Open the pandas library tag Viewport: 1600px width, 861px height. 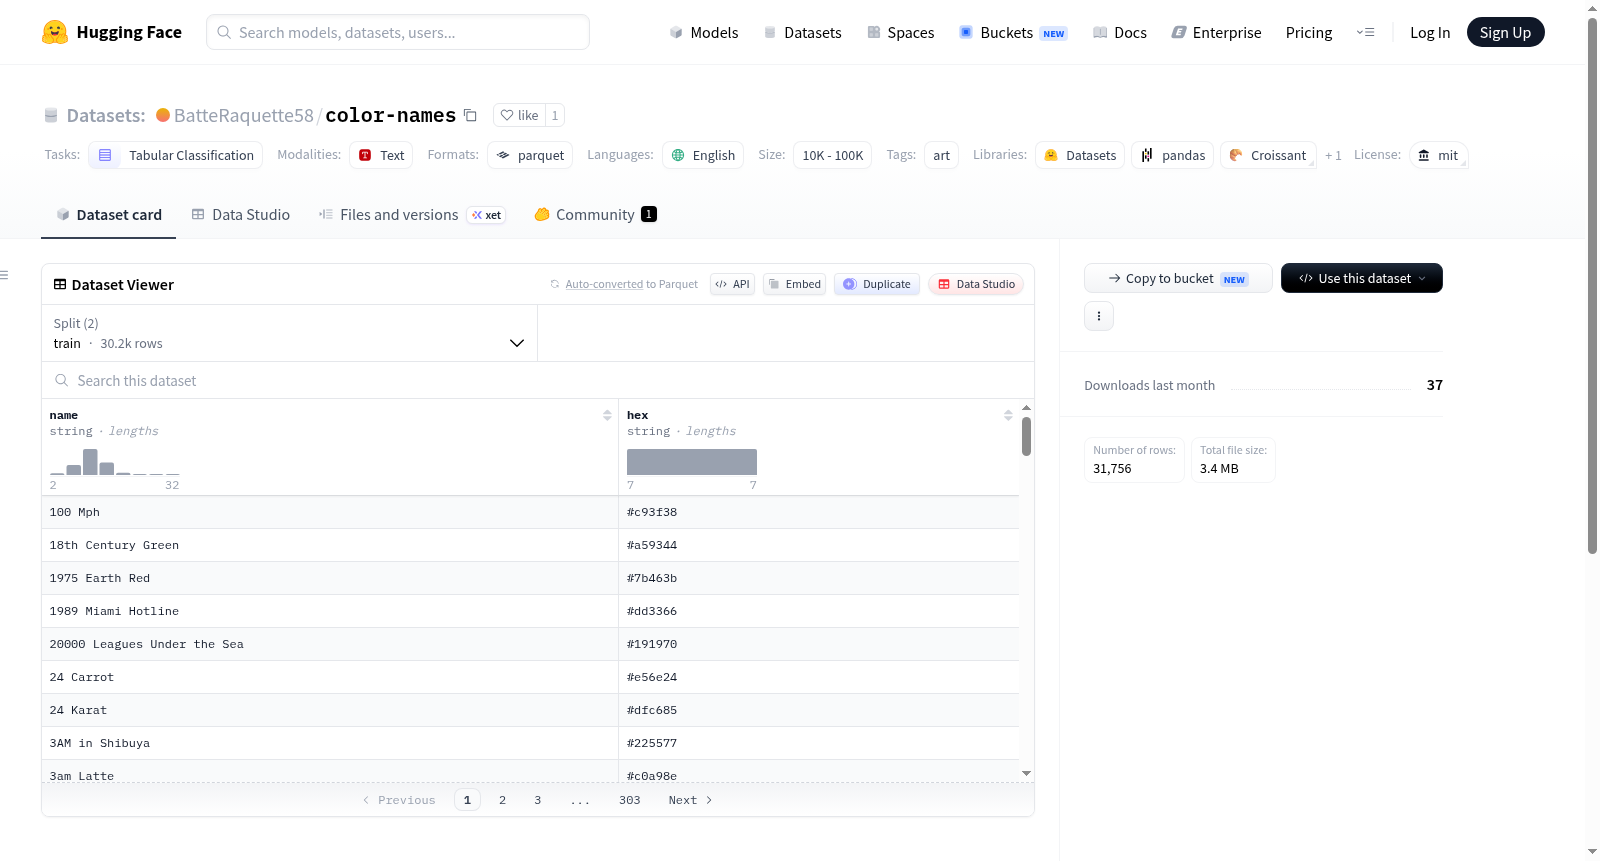pos(1173,155)
